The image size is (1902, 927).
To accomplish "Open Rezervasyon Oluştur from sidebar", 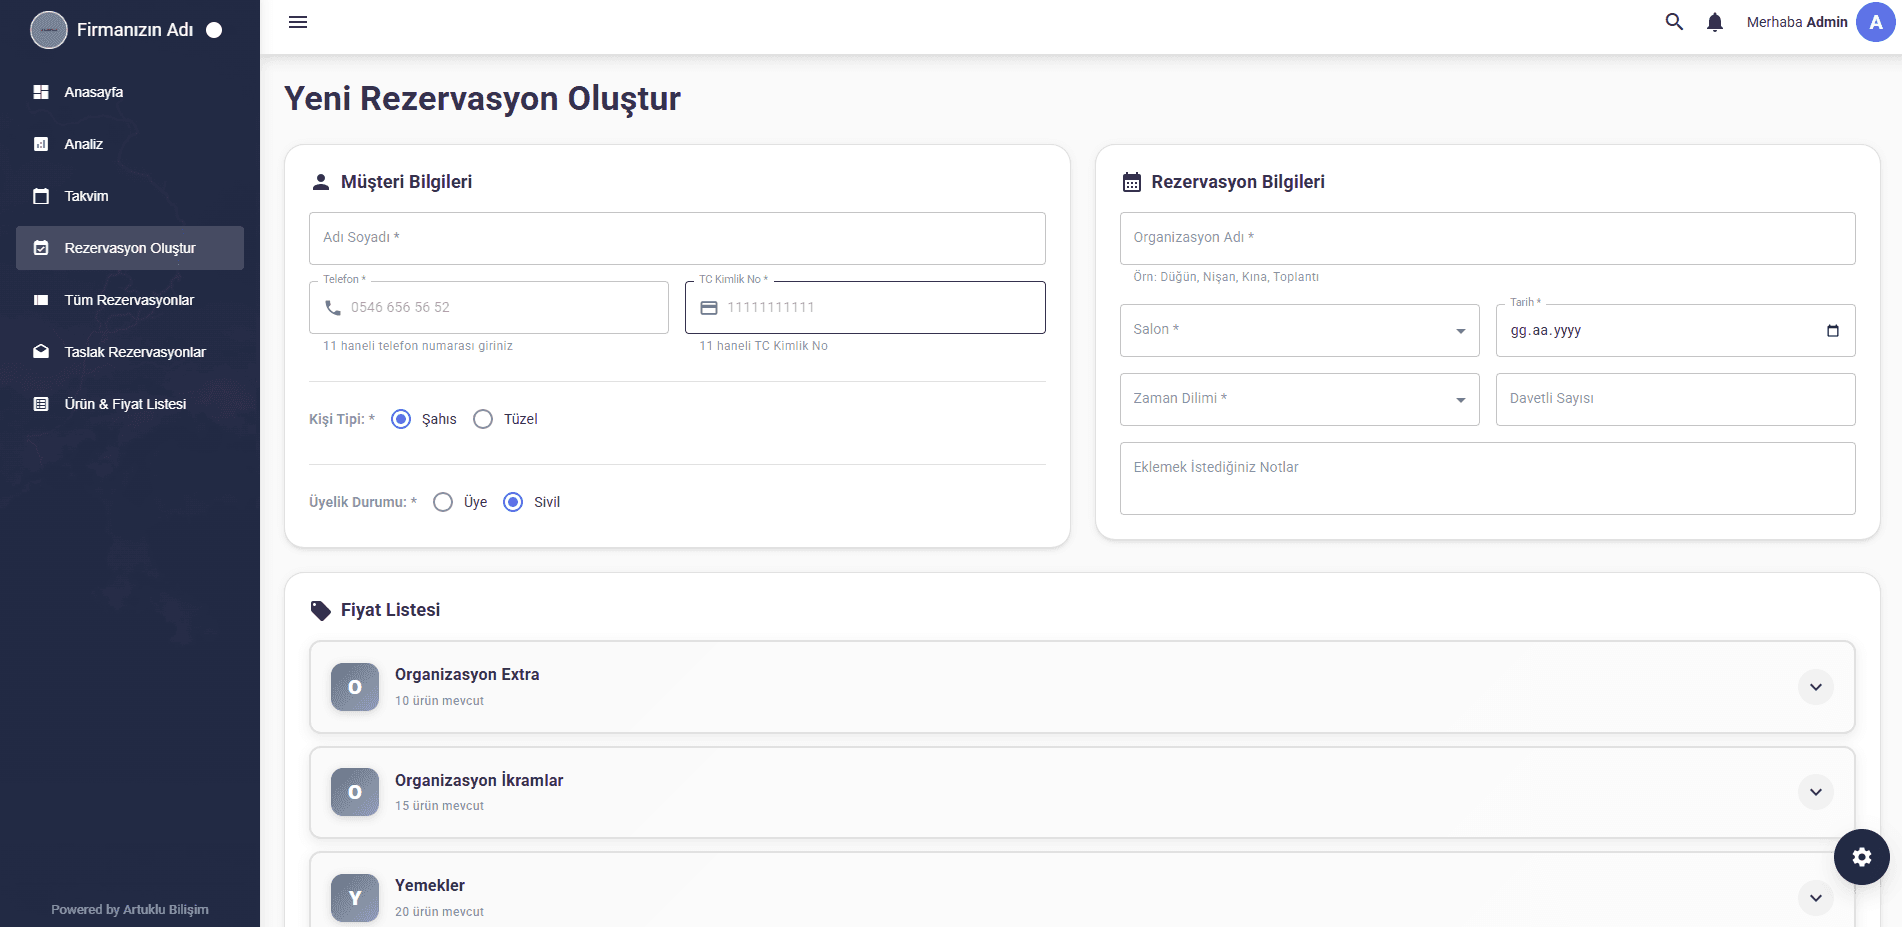I will [129, 247].
